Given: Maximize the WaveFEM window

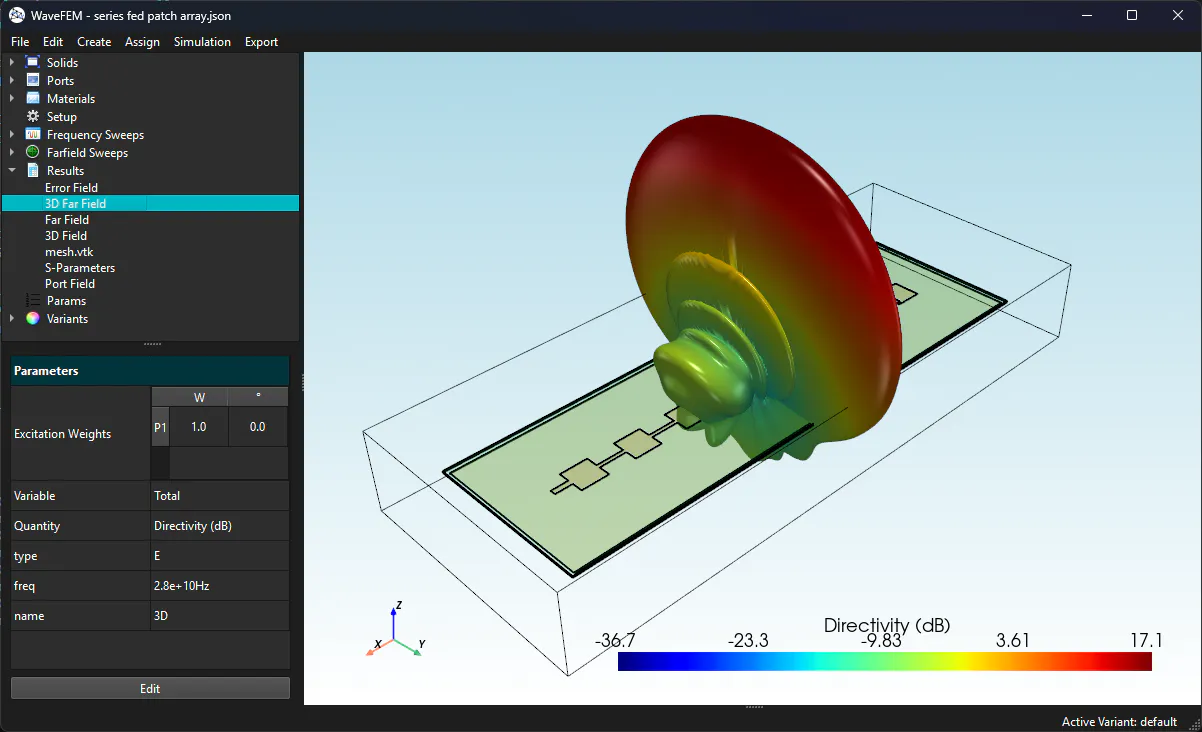Looking at the screenshot, I should coord(1132,15).
